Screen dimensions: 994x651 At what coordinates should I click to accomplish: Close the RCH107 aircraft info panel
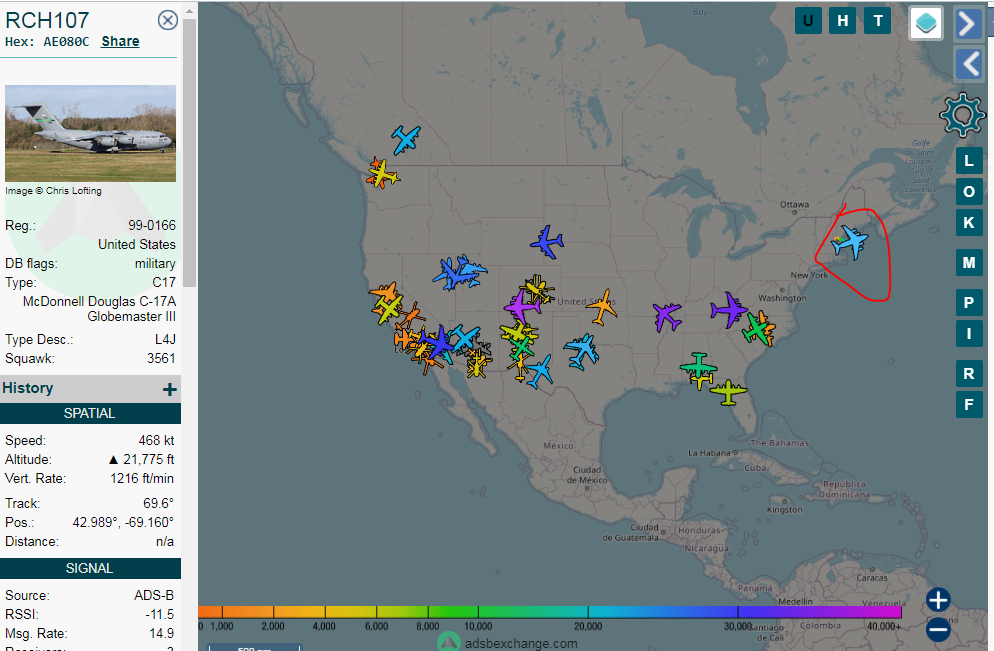pyautogui.click(x=167, y=20)
